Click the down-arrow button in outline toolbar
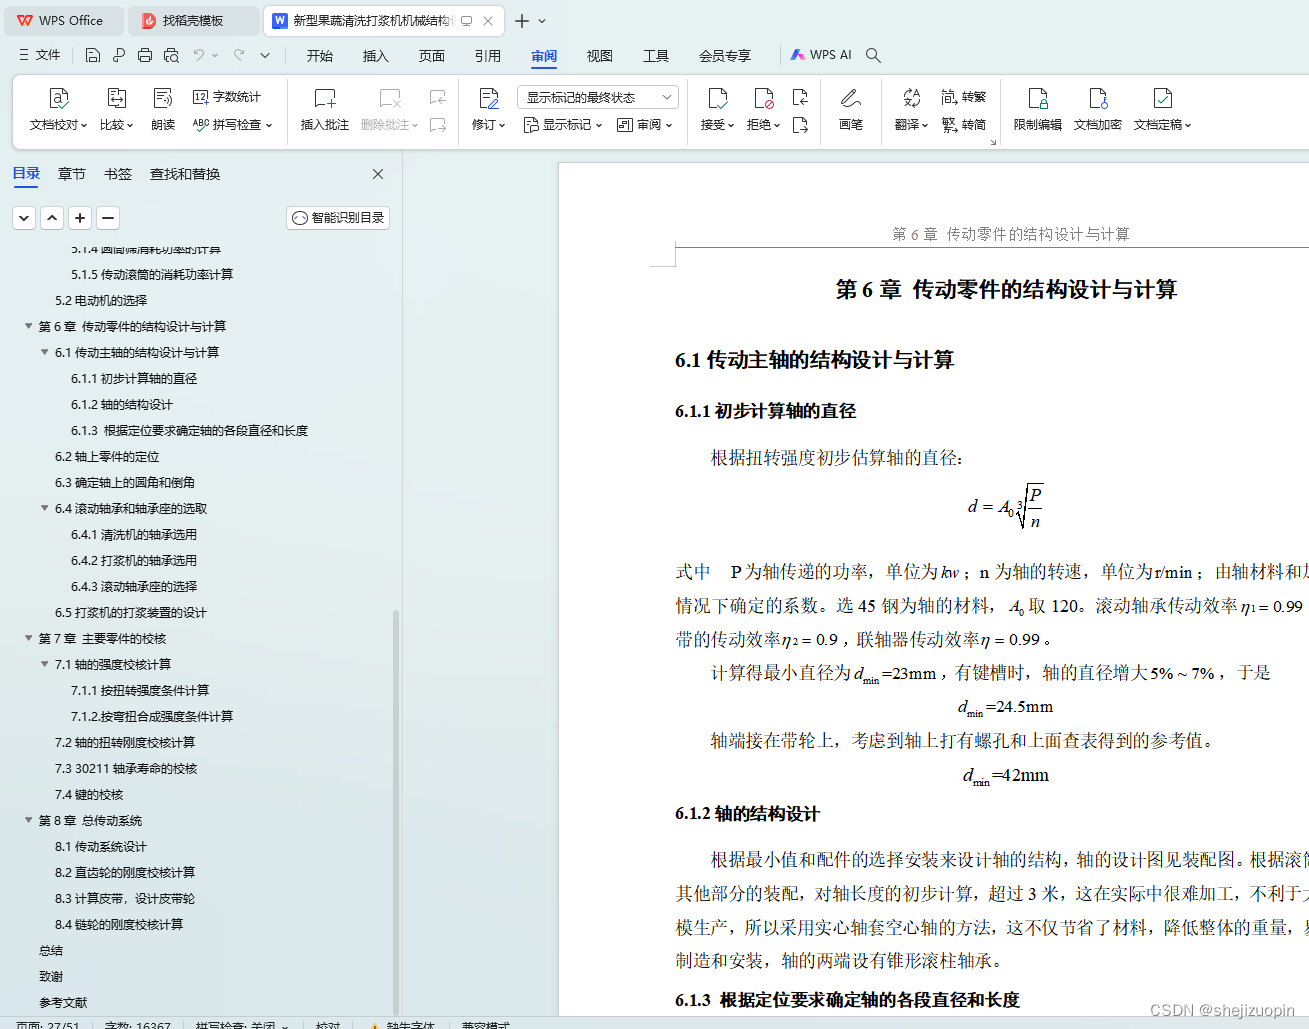This screenshot has height=1029, width=1309. pos(24,217)
